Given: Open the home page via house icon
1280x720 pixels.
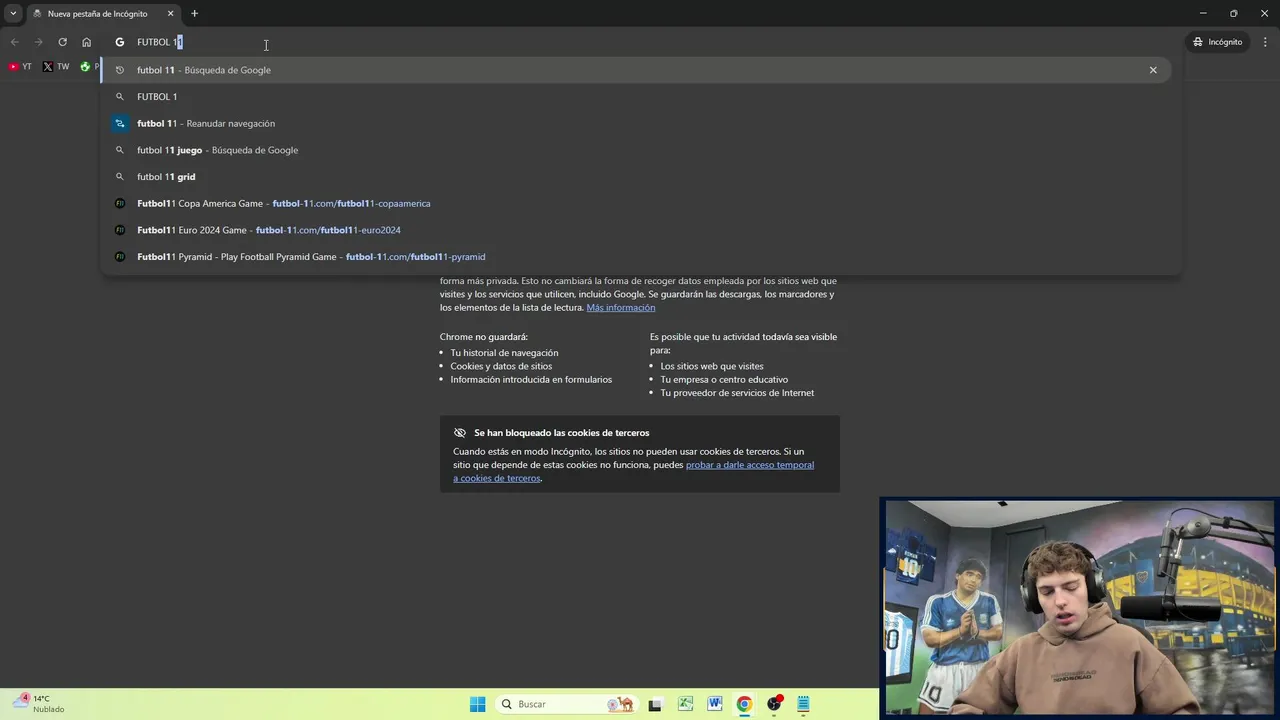Looking at the screenshot, I should [86, 42].
